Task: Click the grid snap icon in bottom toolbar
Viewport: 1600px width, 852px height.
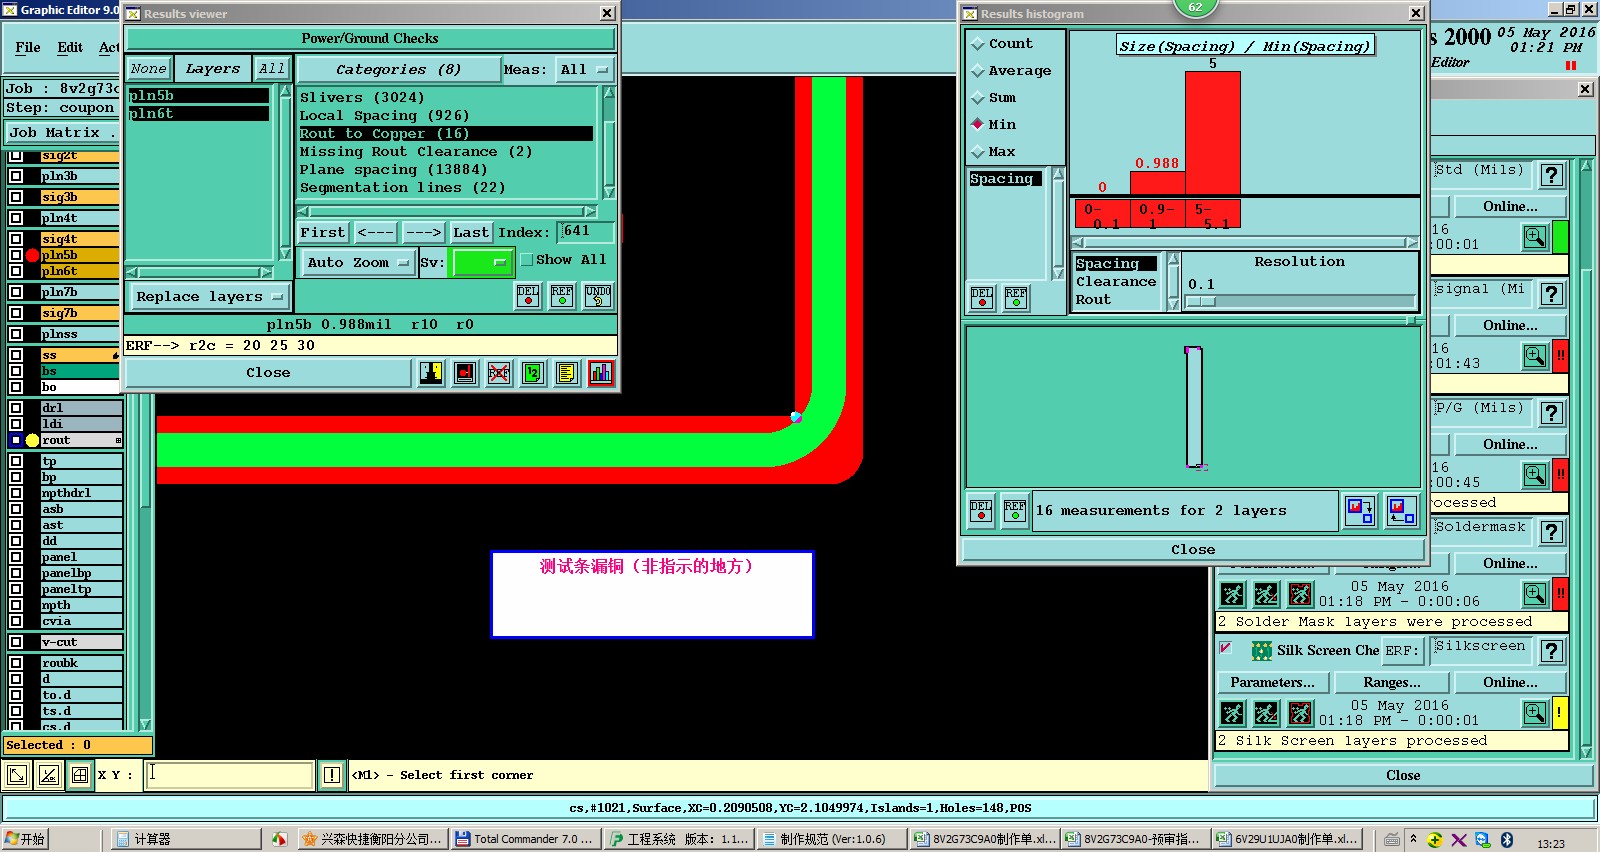Action: [80, 775]
